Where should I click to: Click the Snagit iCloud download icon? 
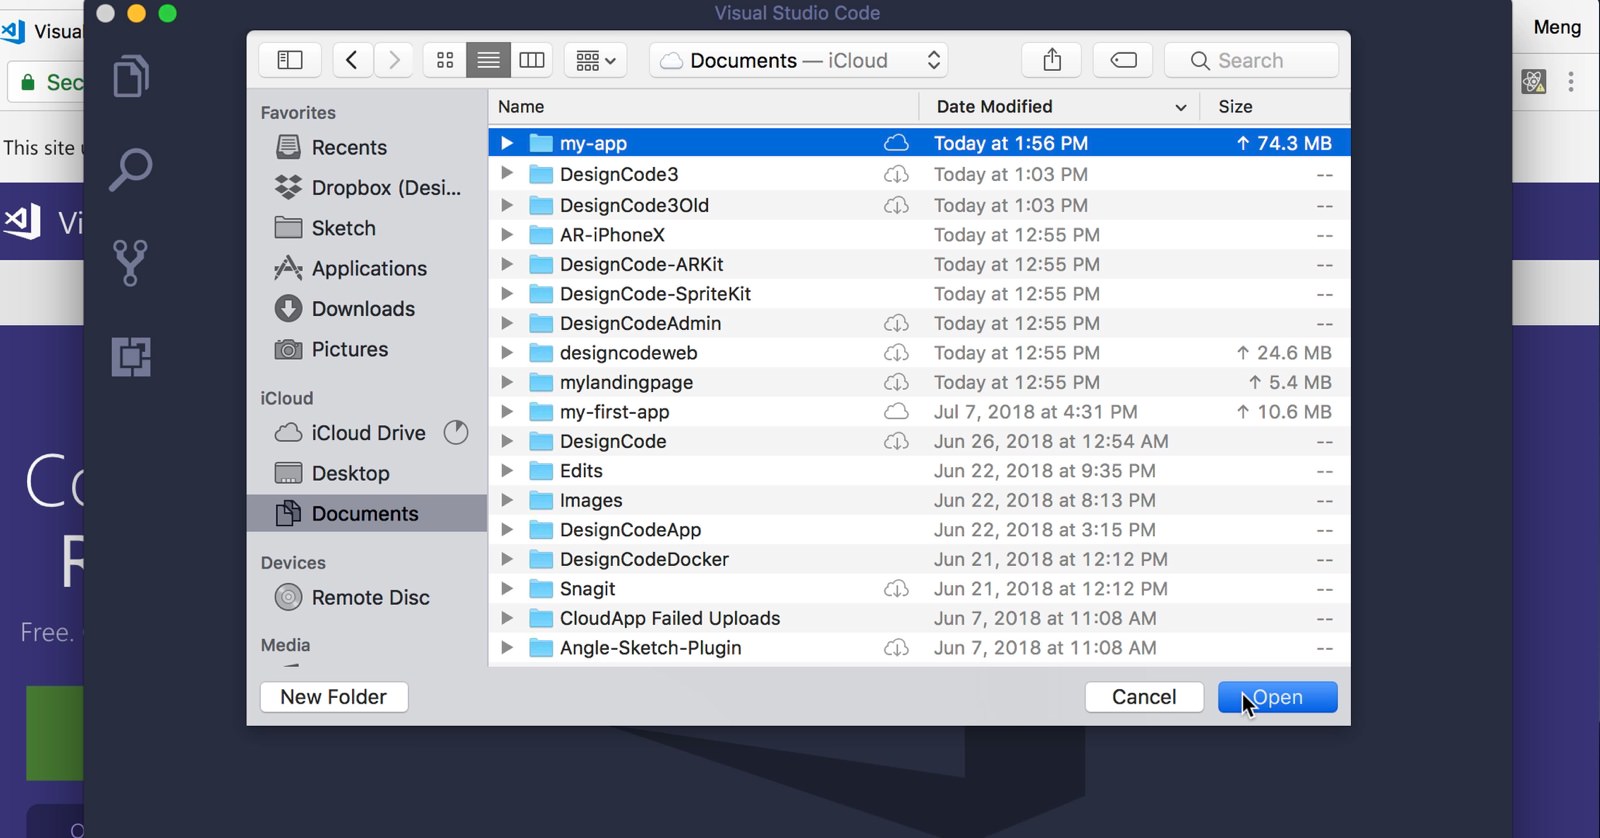896,589
